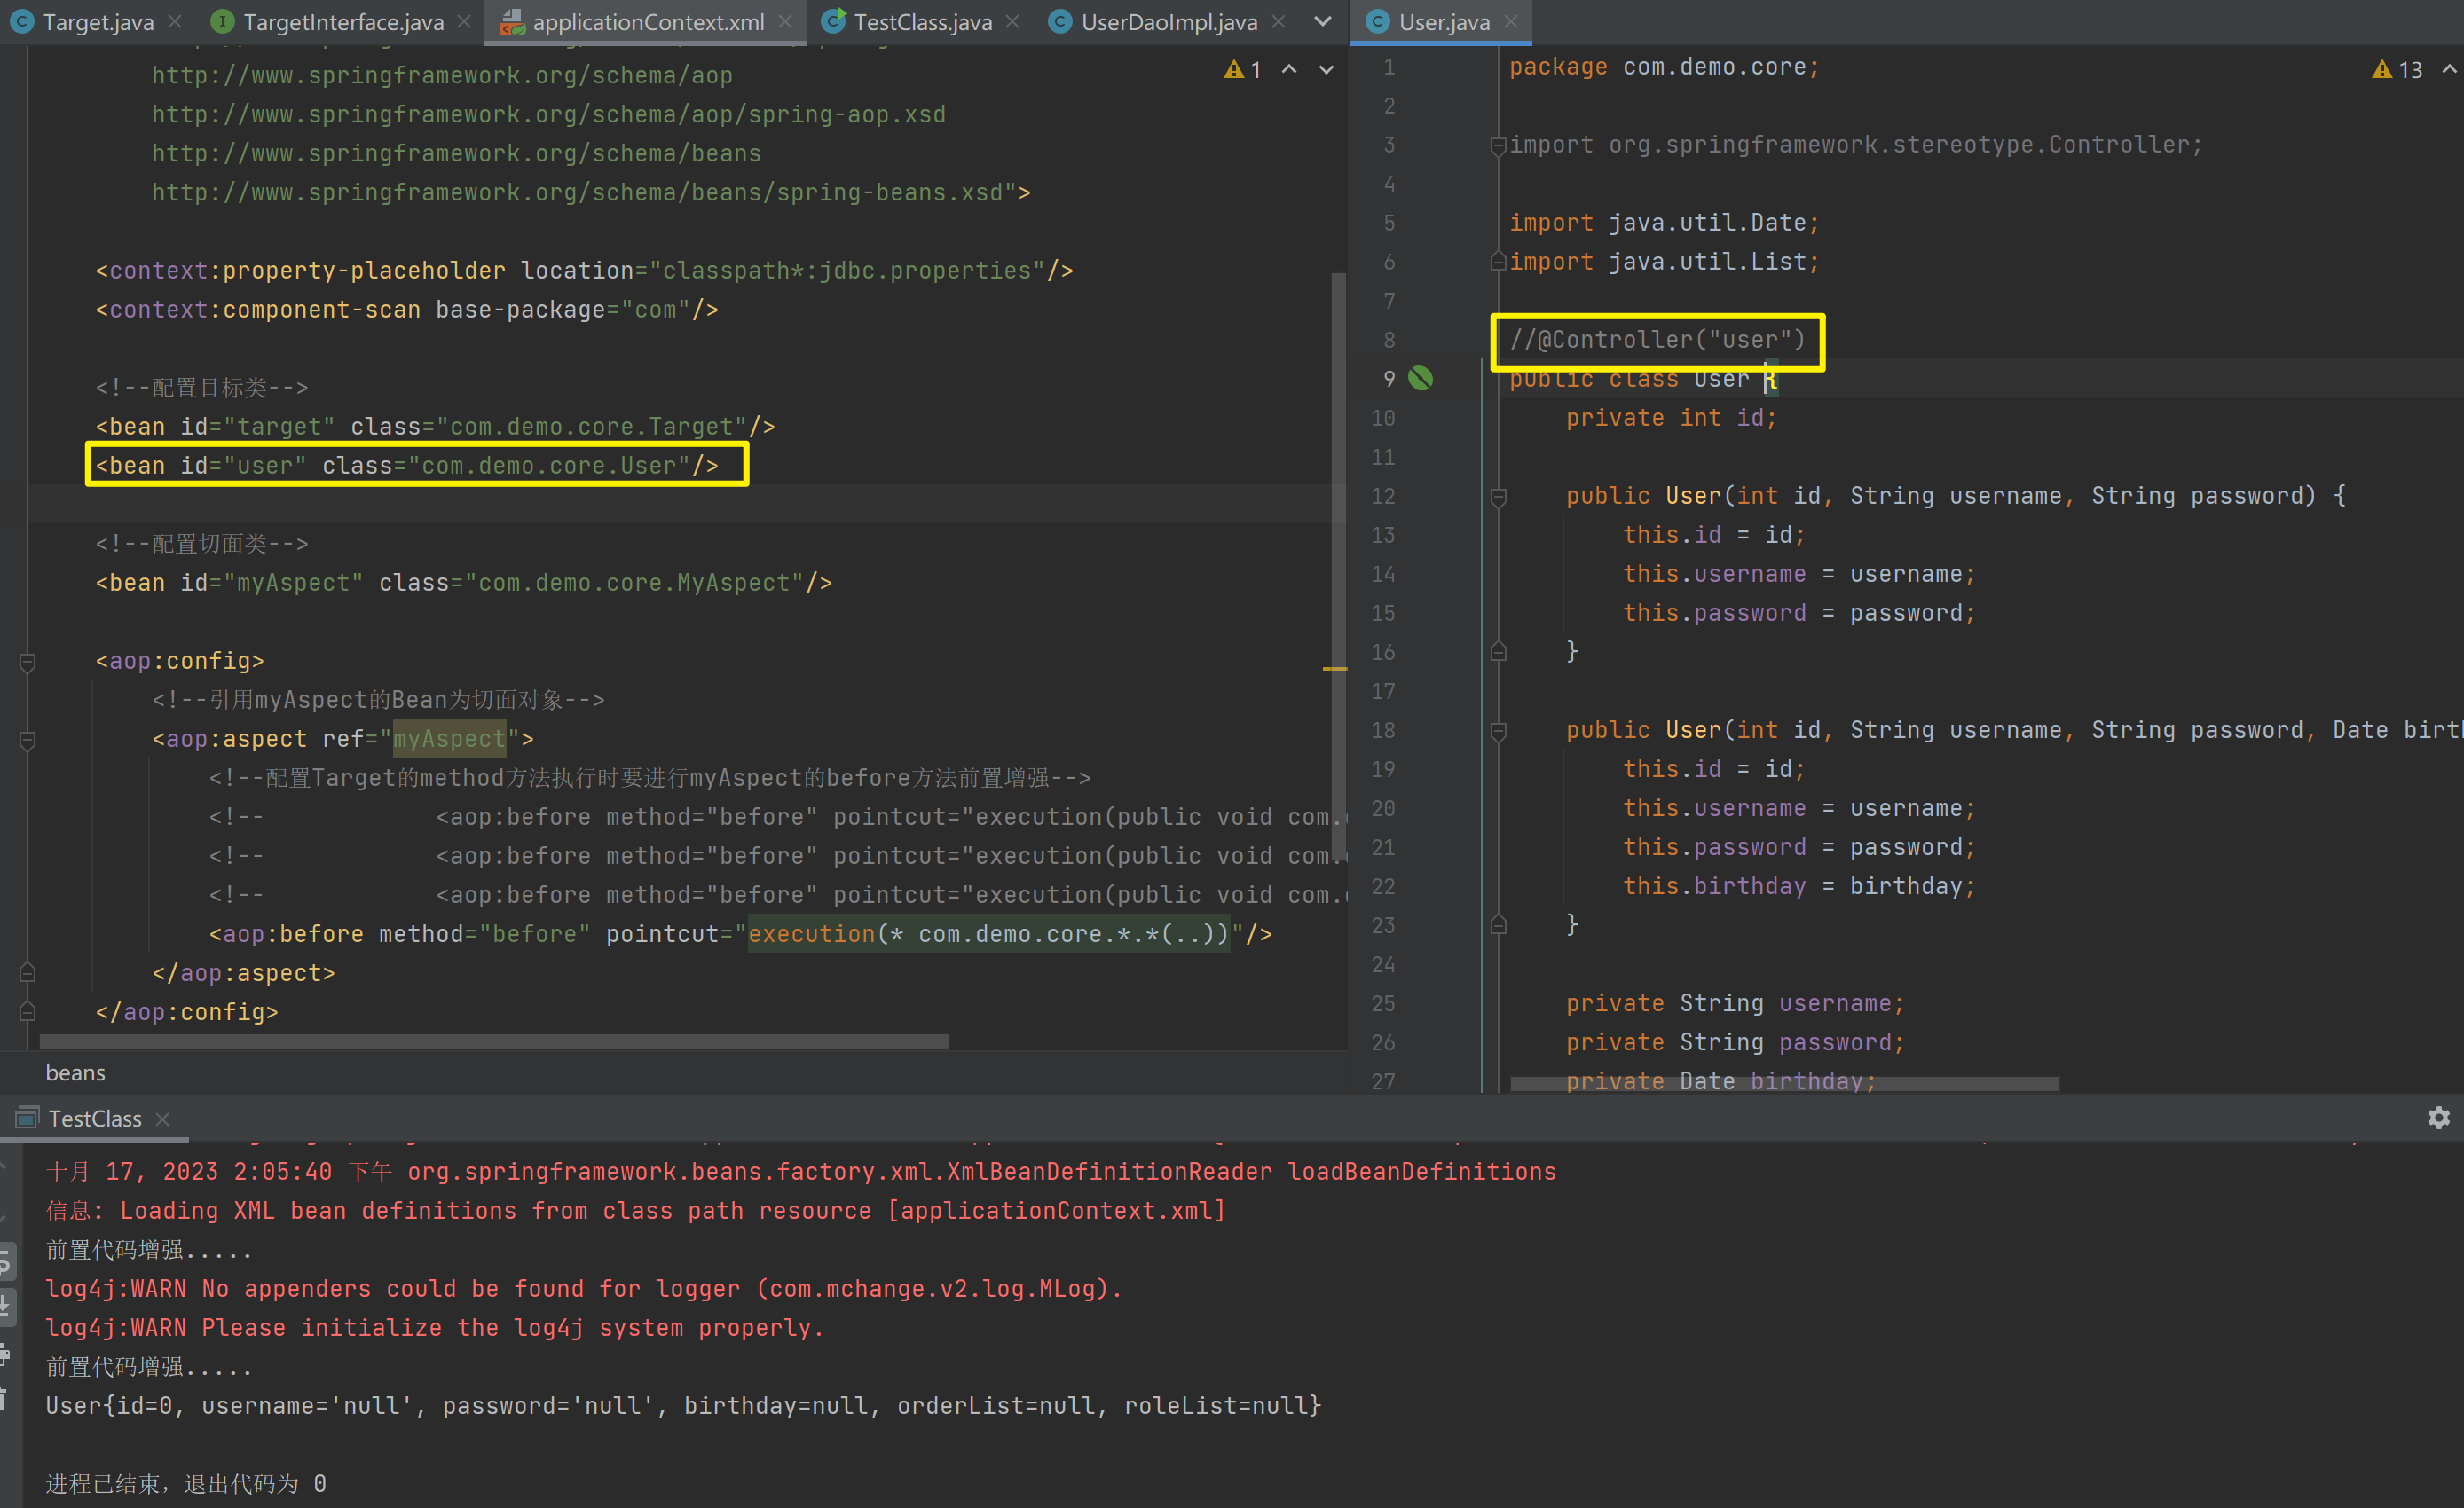Show hidden editor tabs dropdown chevron
Image resolution: width=2464 pixels, height=1508 pixels.
[x=1322, y=21]
